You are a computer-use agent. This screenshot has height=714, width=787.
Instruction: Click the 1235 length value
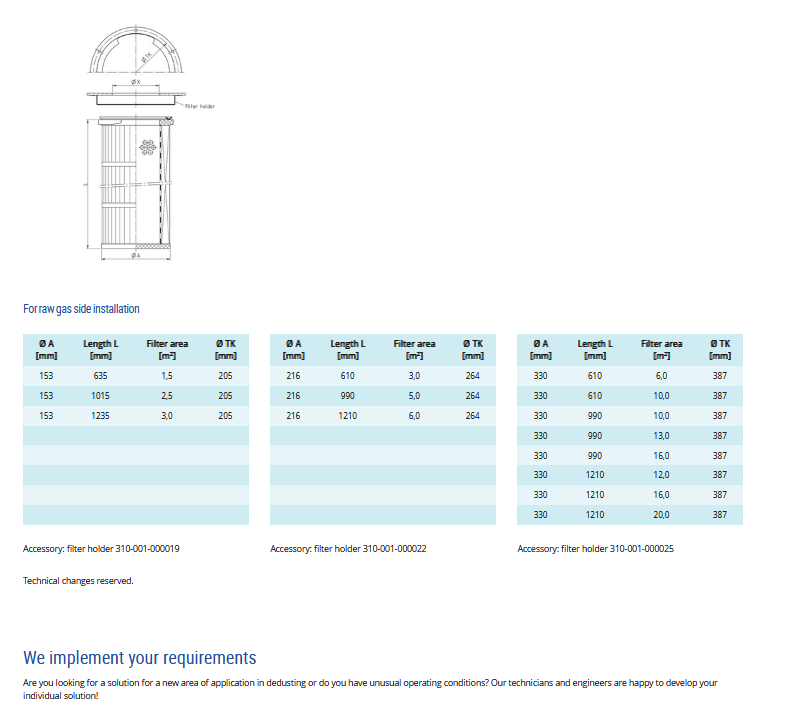(x=100, y=415)
